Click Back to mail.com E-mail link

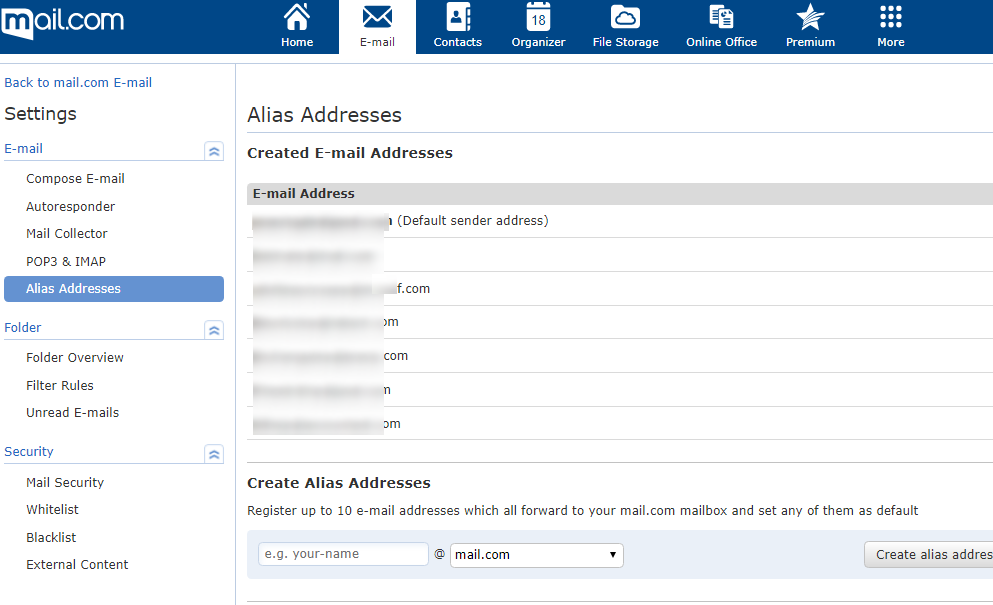tap(78, 83)
